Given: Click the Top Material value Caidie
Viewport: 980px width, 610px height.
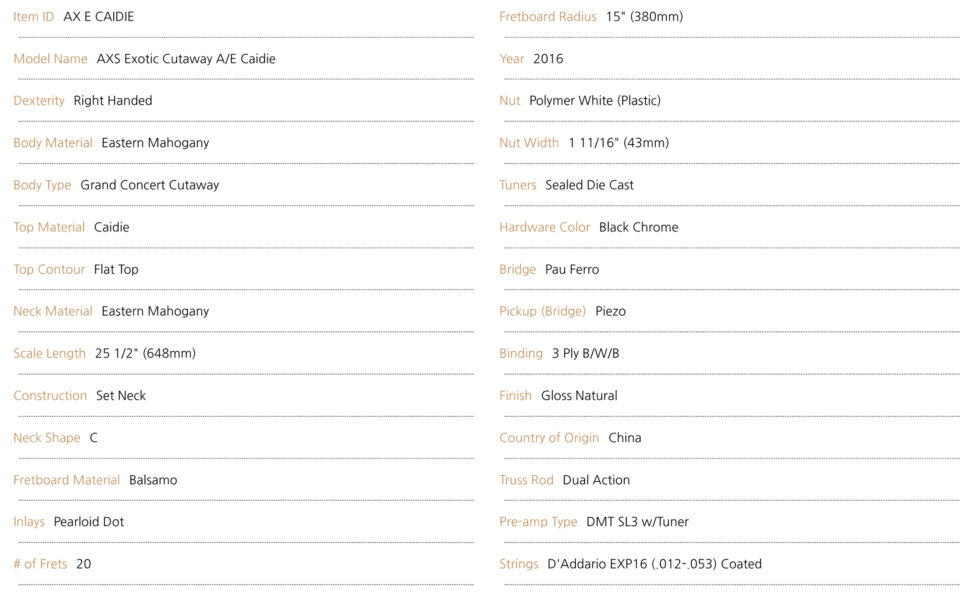Looking at the screenshot, I should pos(111,227).
